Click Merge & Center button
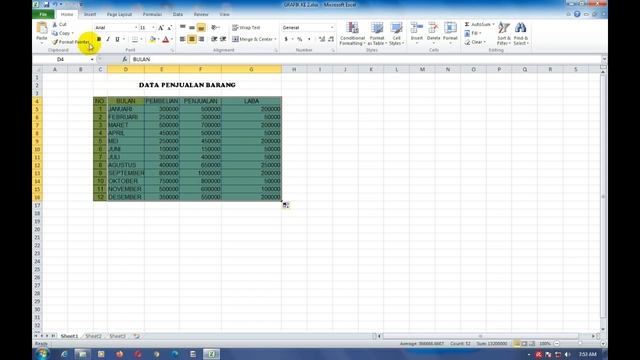The image size is (640, 360). [252, 39]
